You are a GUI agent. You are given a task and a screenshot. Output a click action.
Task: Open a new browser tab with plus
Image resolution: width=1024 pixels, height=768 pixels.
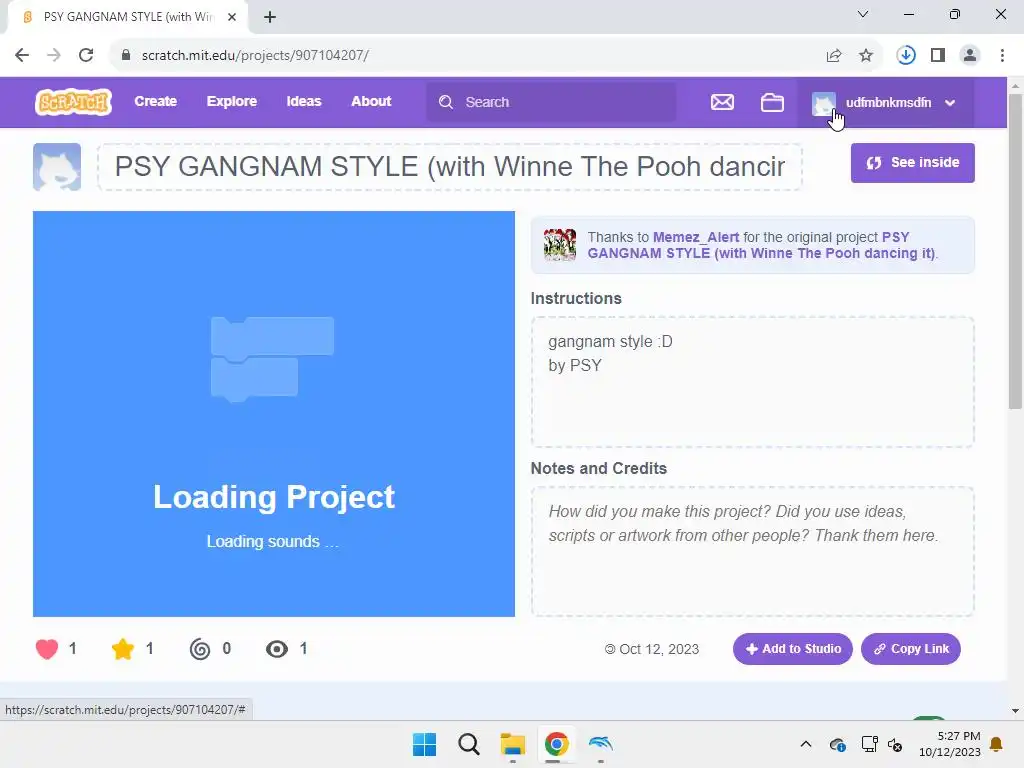pos(270,17)
